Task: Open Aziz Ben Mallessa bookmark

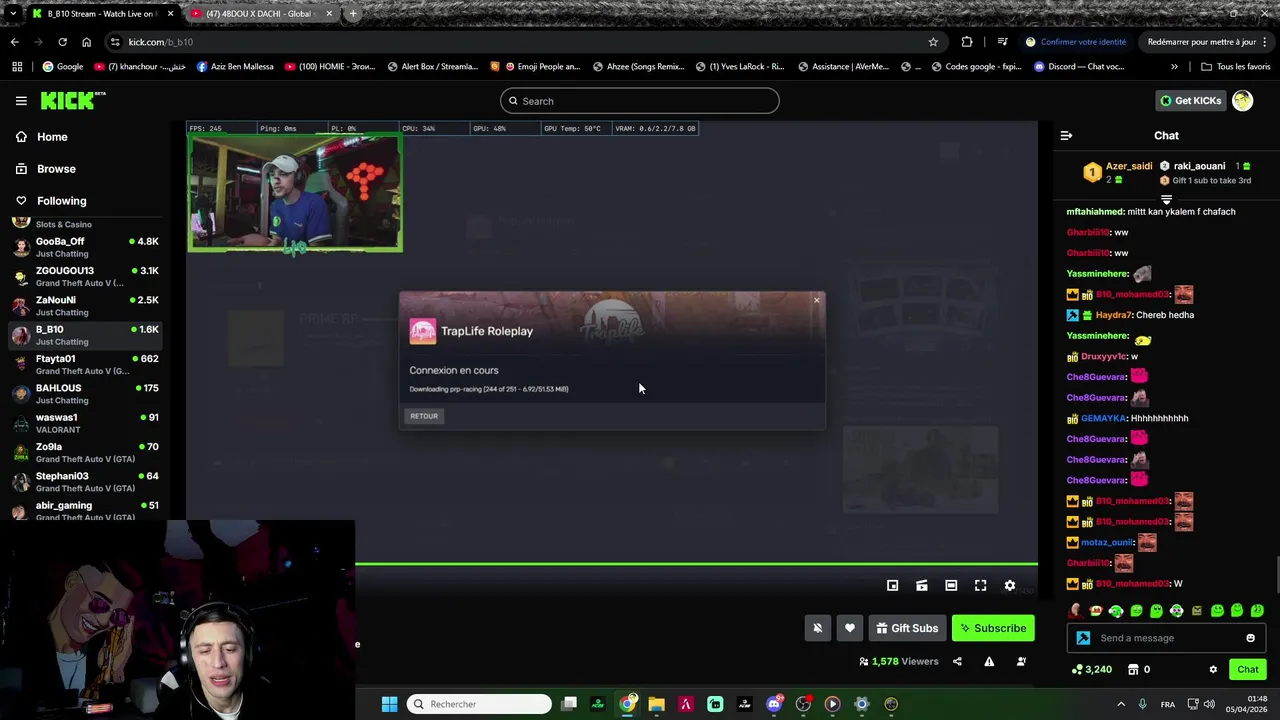Action: click(235, 67)
